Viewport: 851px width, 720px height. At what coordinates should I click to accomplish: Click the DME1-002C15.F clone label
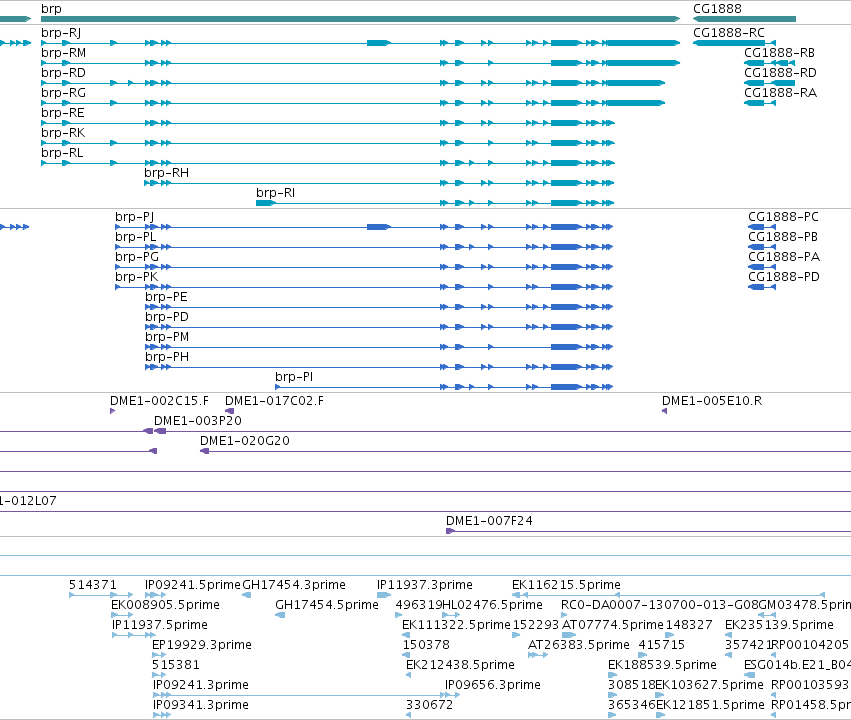(160, 402)
